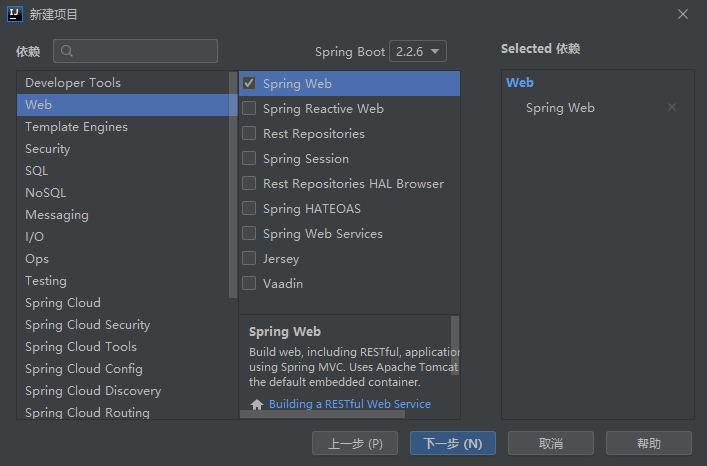Open the Building a RESTful Web Service link
707x466 pixels.
(350, 404)
